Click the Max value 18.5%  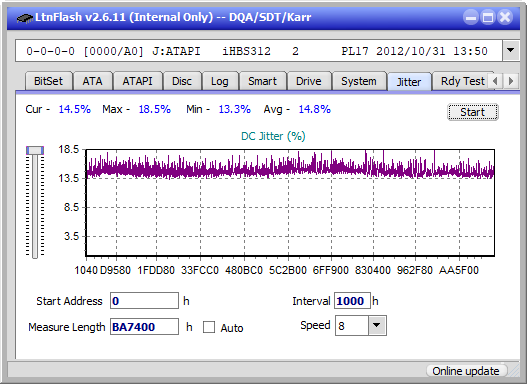pyautogui.click(x=155, y=109)
